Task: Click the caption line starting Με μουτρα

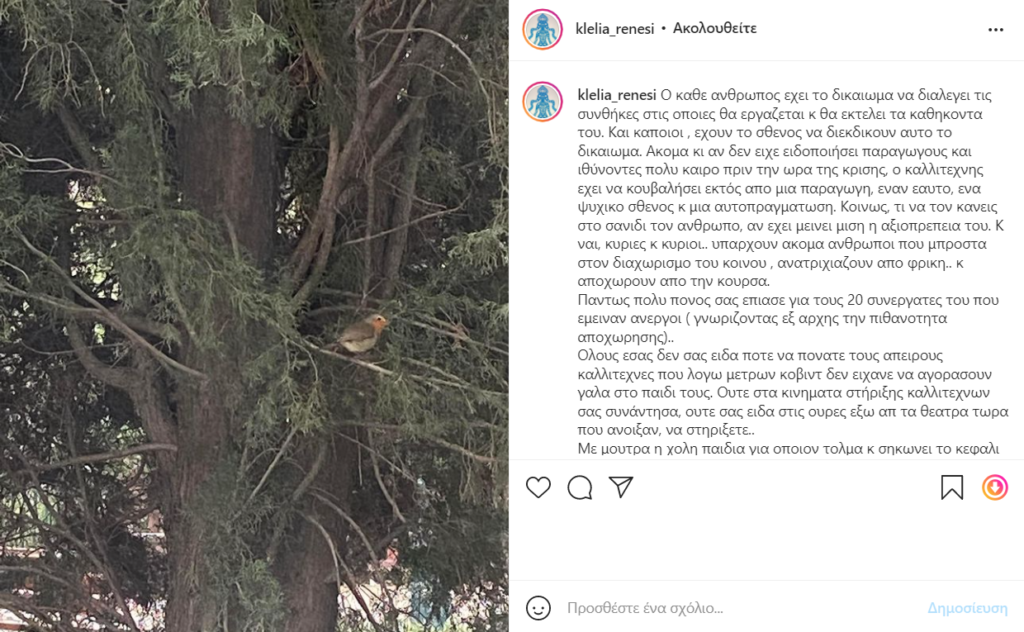Action: click(788, 449)
